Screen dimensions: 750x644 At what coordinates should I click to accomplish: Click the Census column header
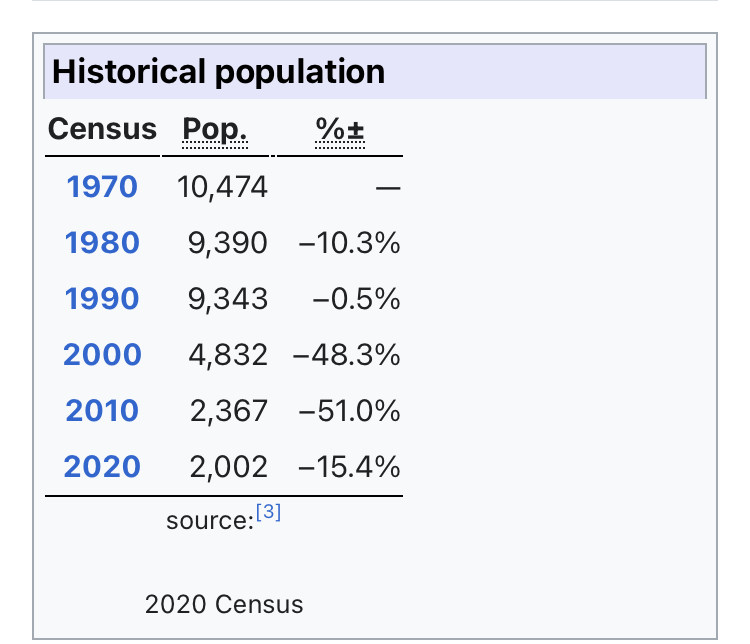click(102, 130)
